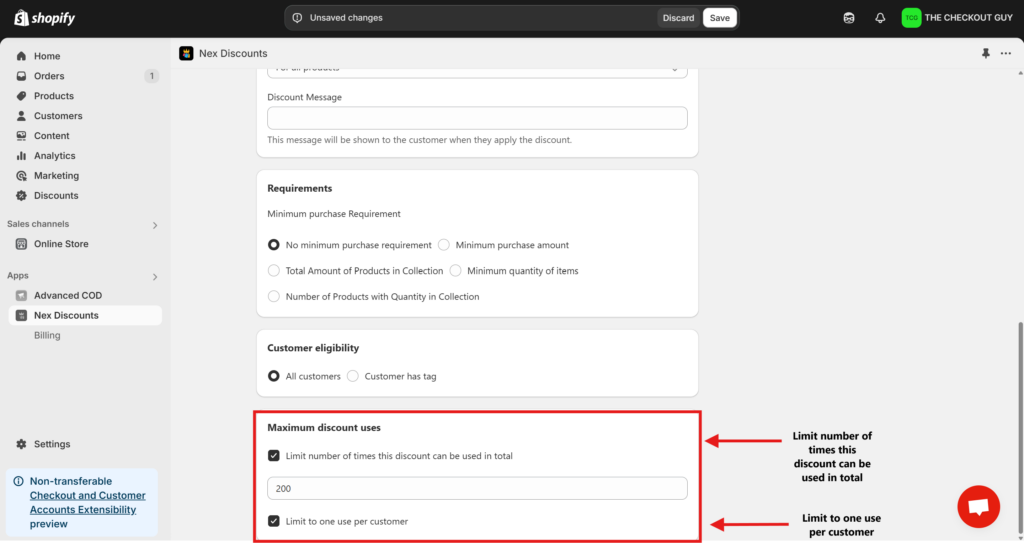Image resolution: width=1024 pixels, height=543 pixels.
Task: Expand the Apps section chevron
Action: 155,276
